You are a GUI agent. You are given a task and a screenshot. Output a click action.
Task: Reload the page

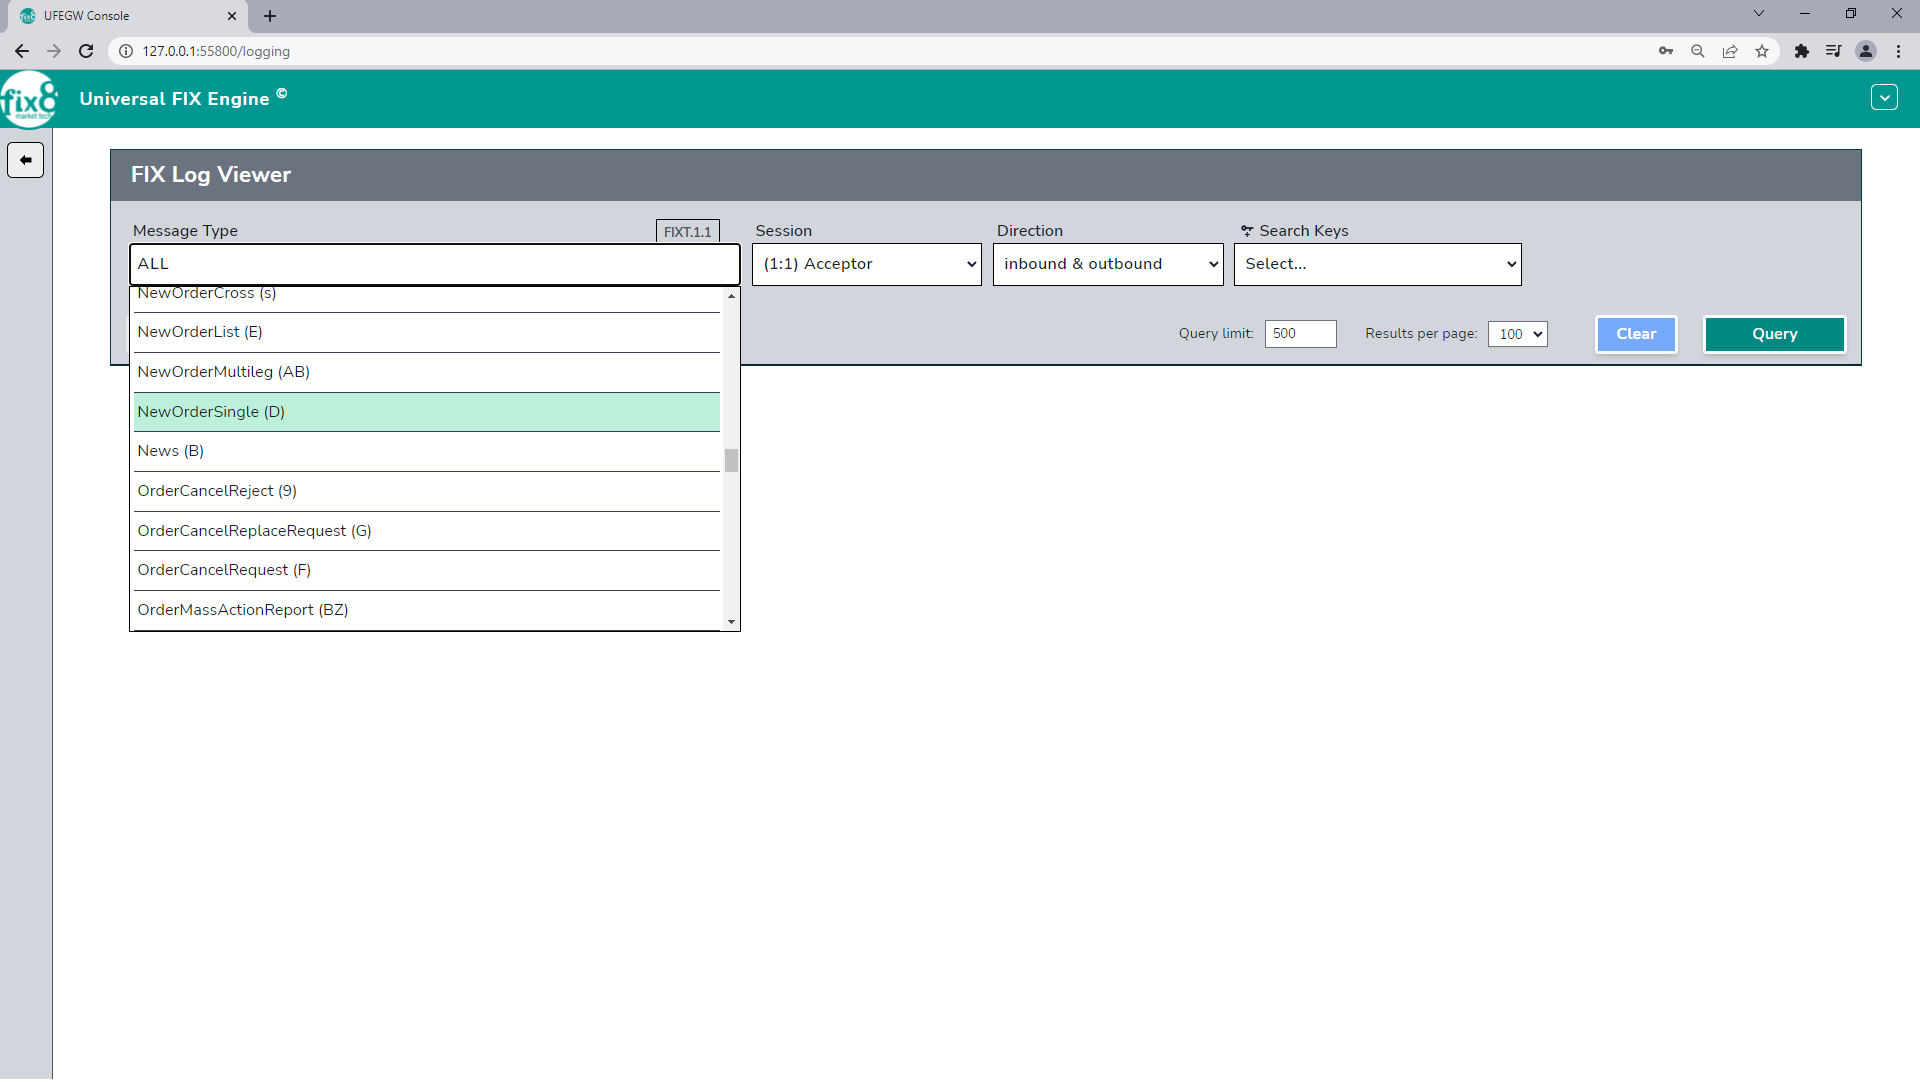pyautogui.click(x=86, y=51)
